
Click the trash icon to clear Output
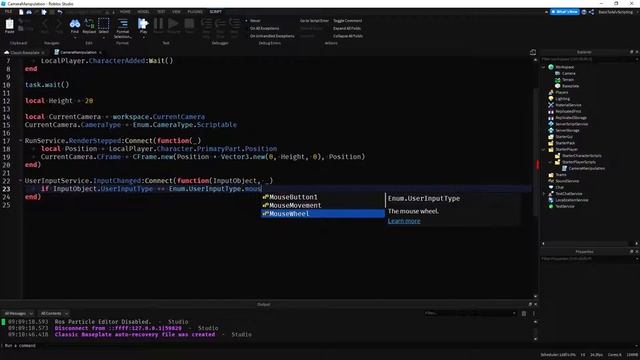coord(524,313)
